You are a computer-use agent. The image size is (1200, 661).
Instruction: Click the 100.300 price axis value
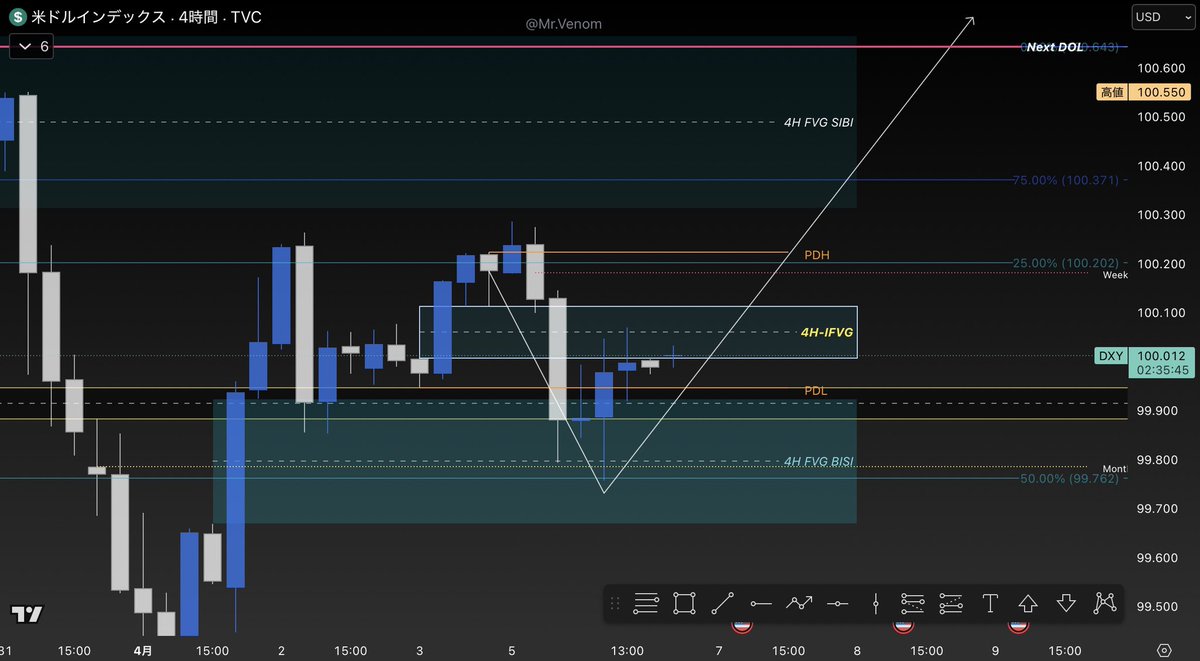[x=1162, y=215]
